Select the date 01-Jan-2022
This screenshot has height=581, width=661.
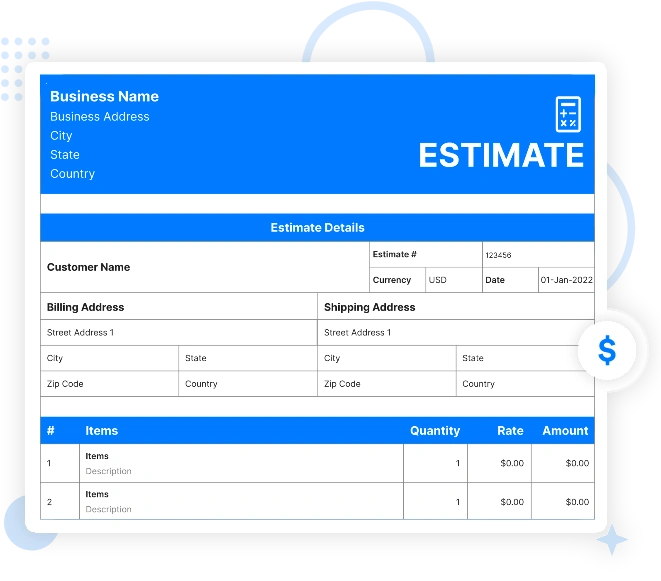[567, 280]
